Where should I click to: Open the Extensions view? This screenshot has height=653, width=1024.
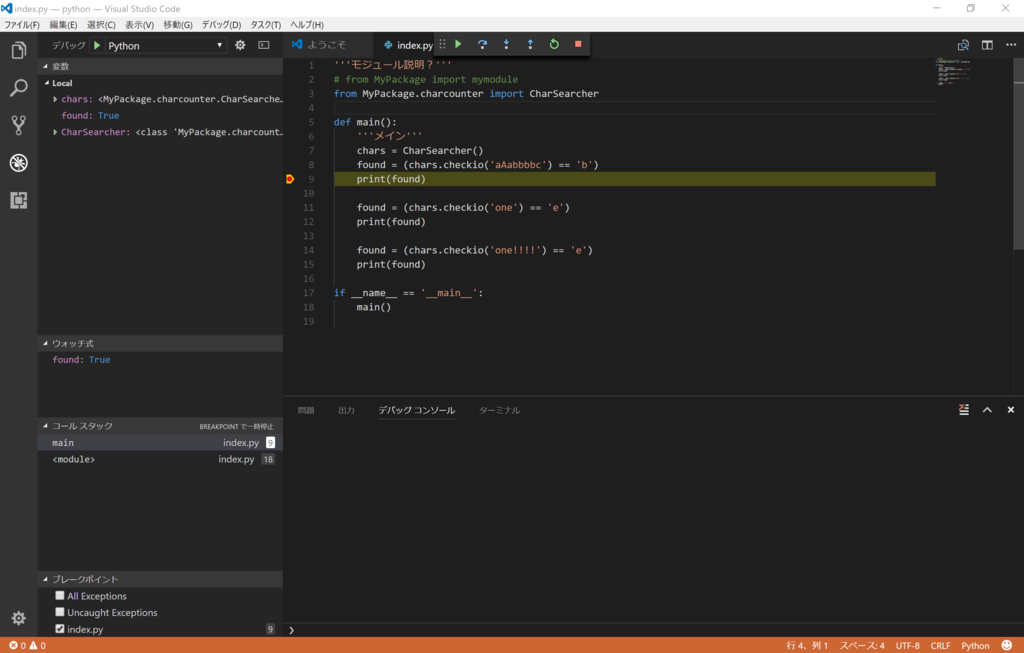[x=18, y=200]
